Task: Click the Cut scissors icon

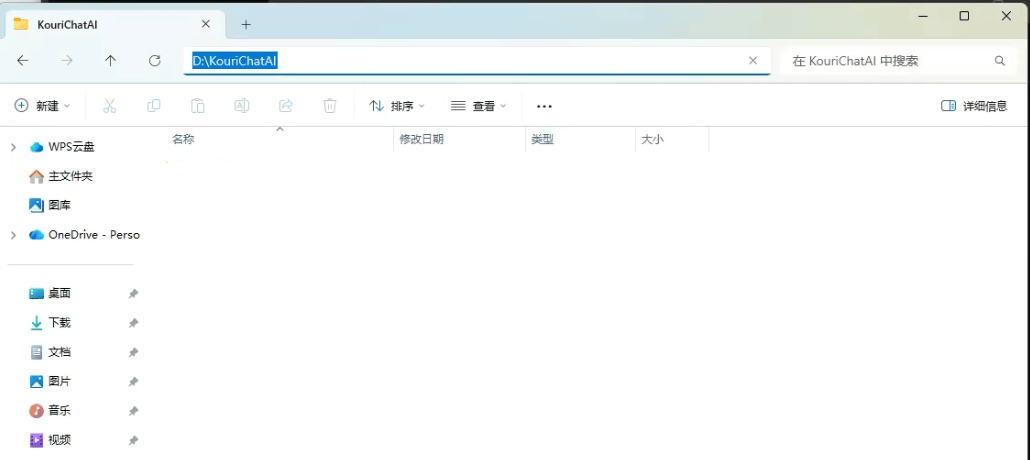Action: point(110,106)
